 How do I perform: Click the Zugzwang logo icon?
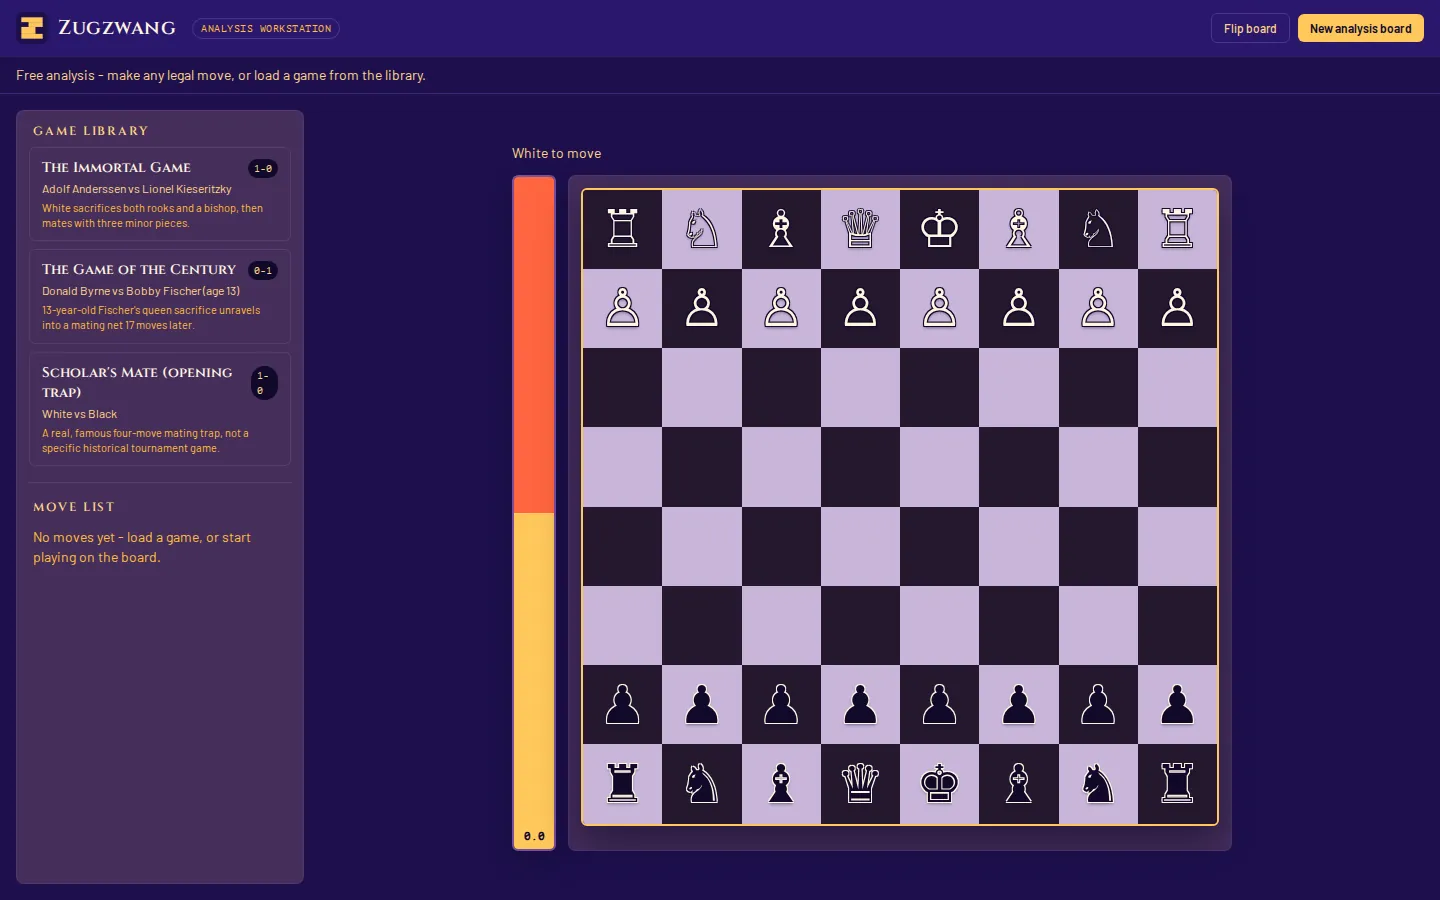point(32,28)
